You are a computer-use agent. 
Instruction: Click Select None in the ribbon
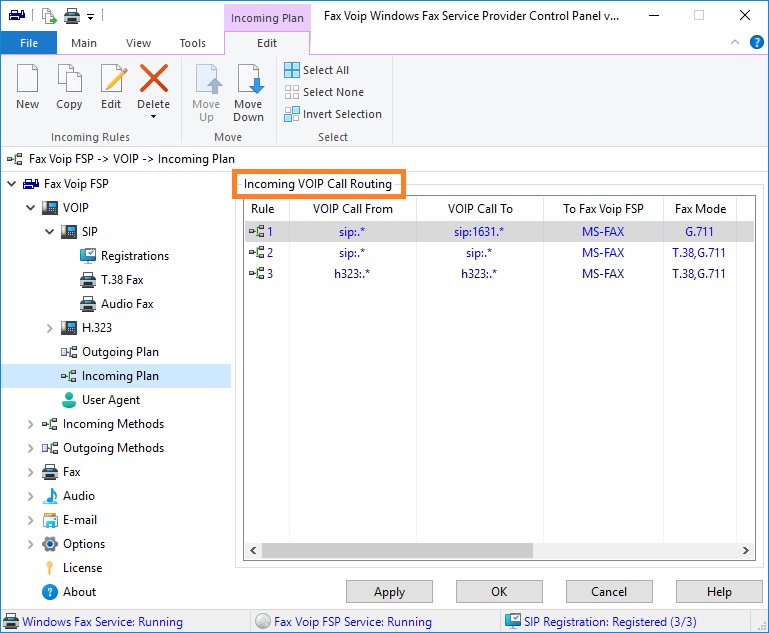tap(324, 92)
